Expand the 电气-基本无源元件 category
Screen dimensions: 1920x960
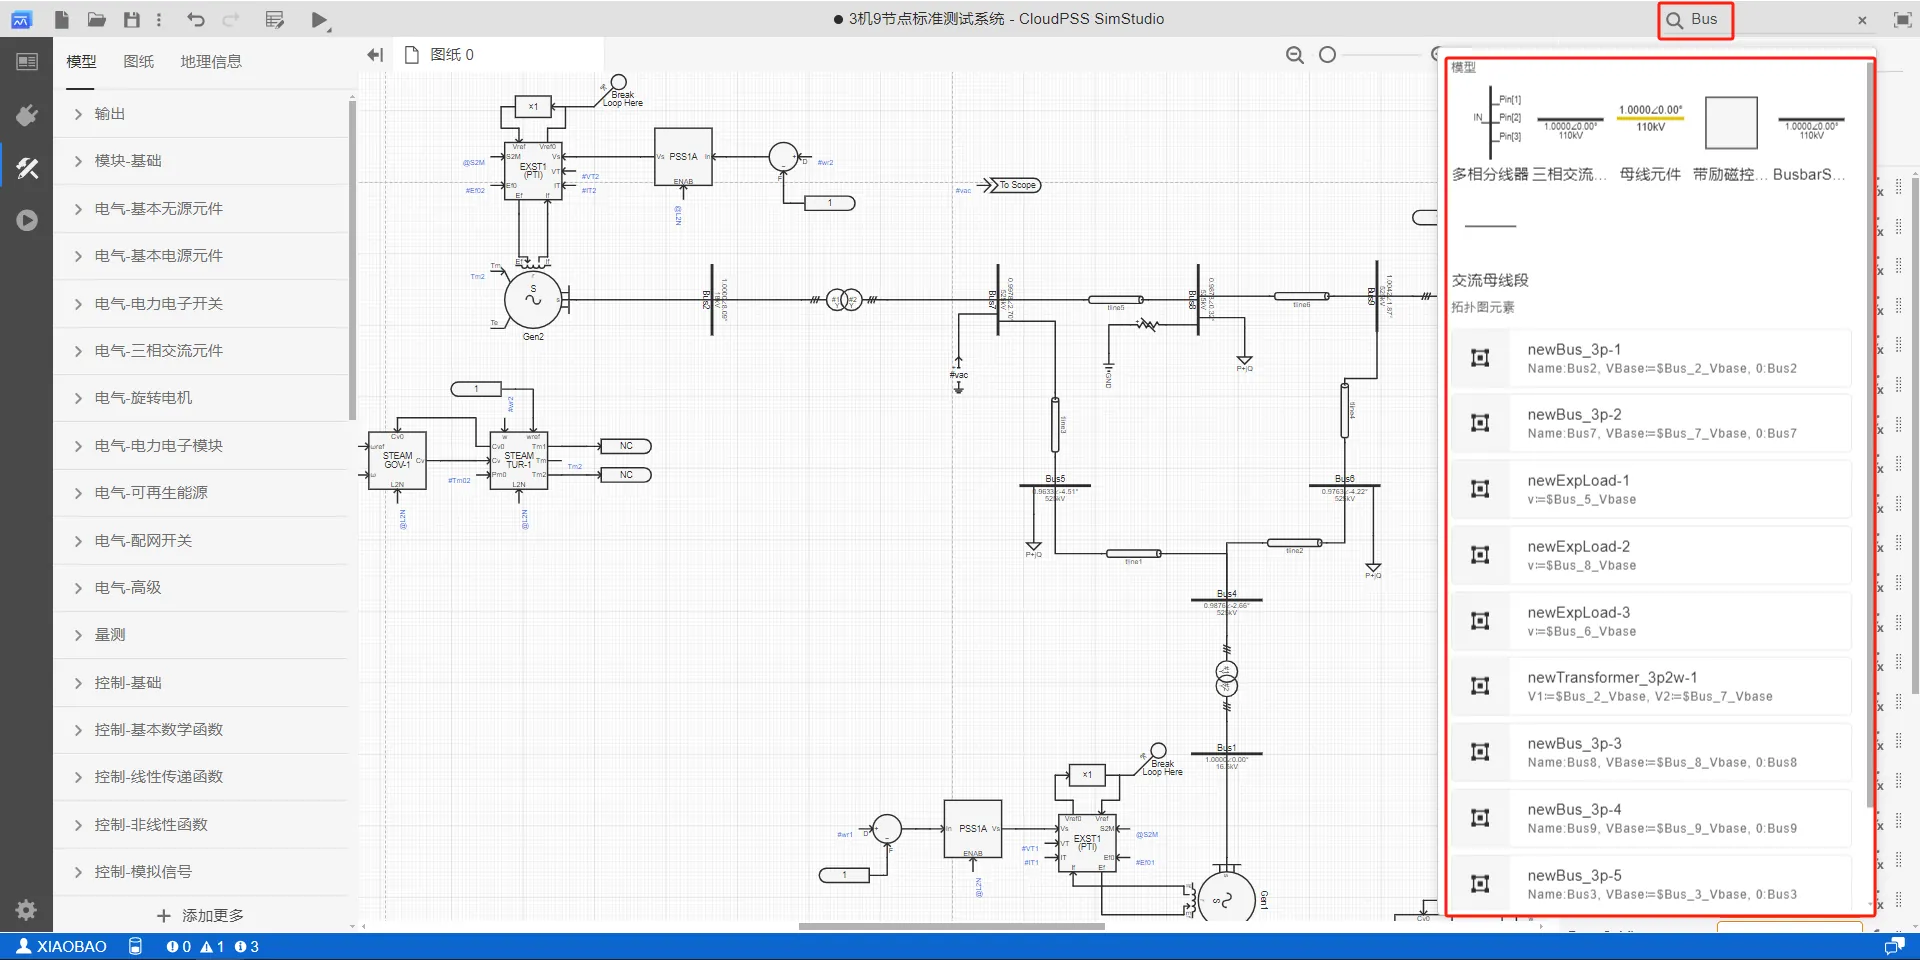201,209
